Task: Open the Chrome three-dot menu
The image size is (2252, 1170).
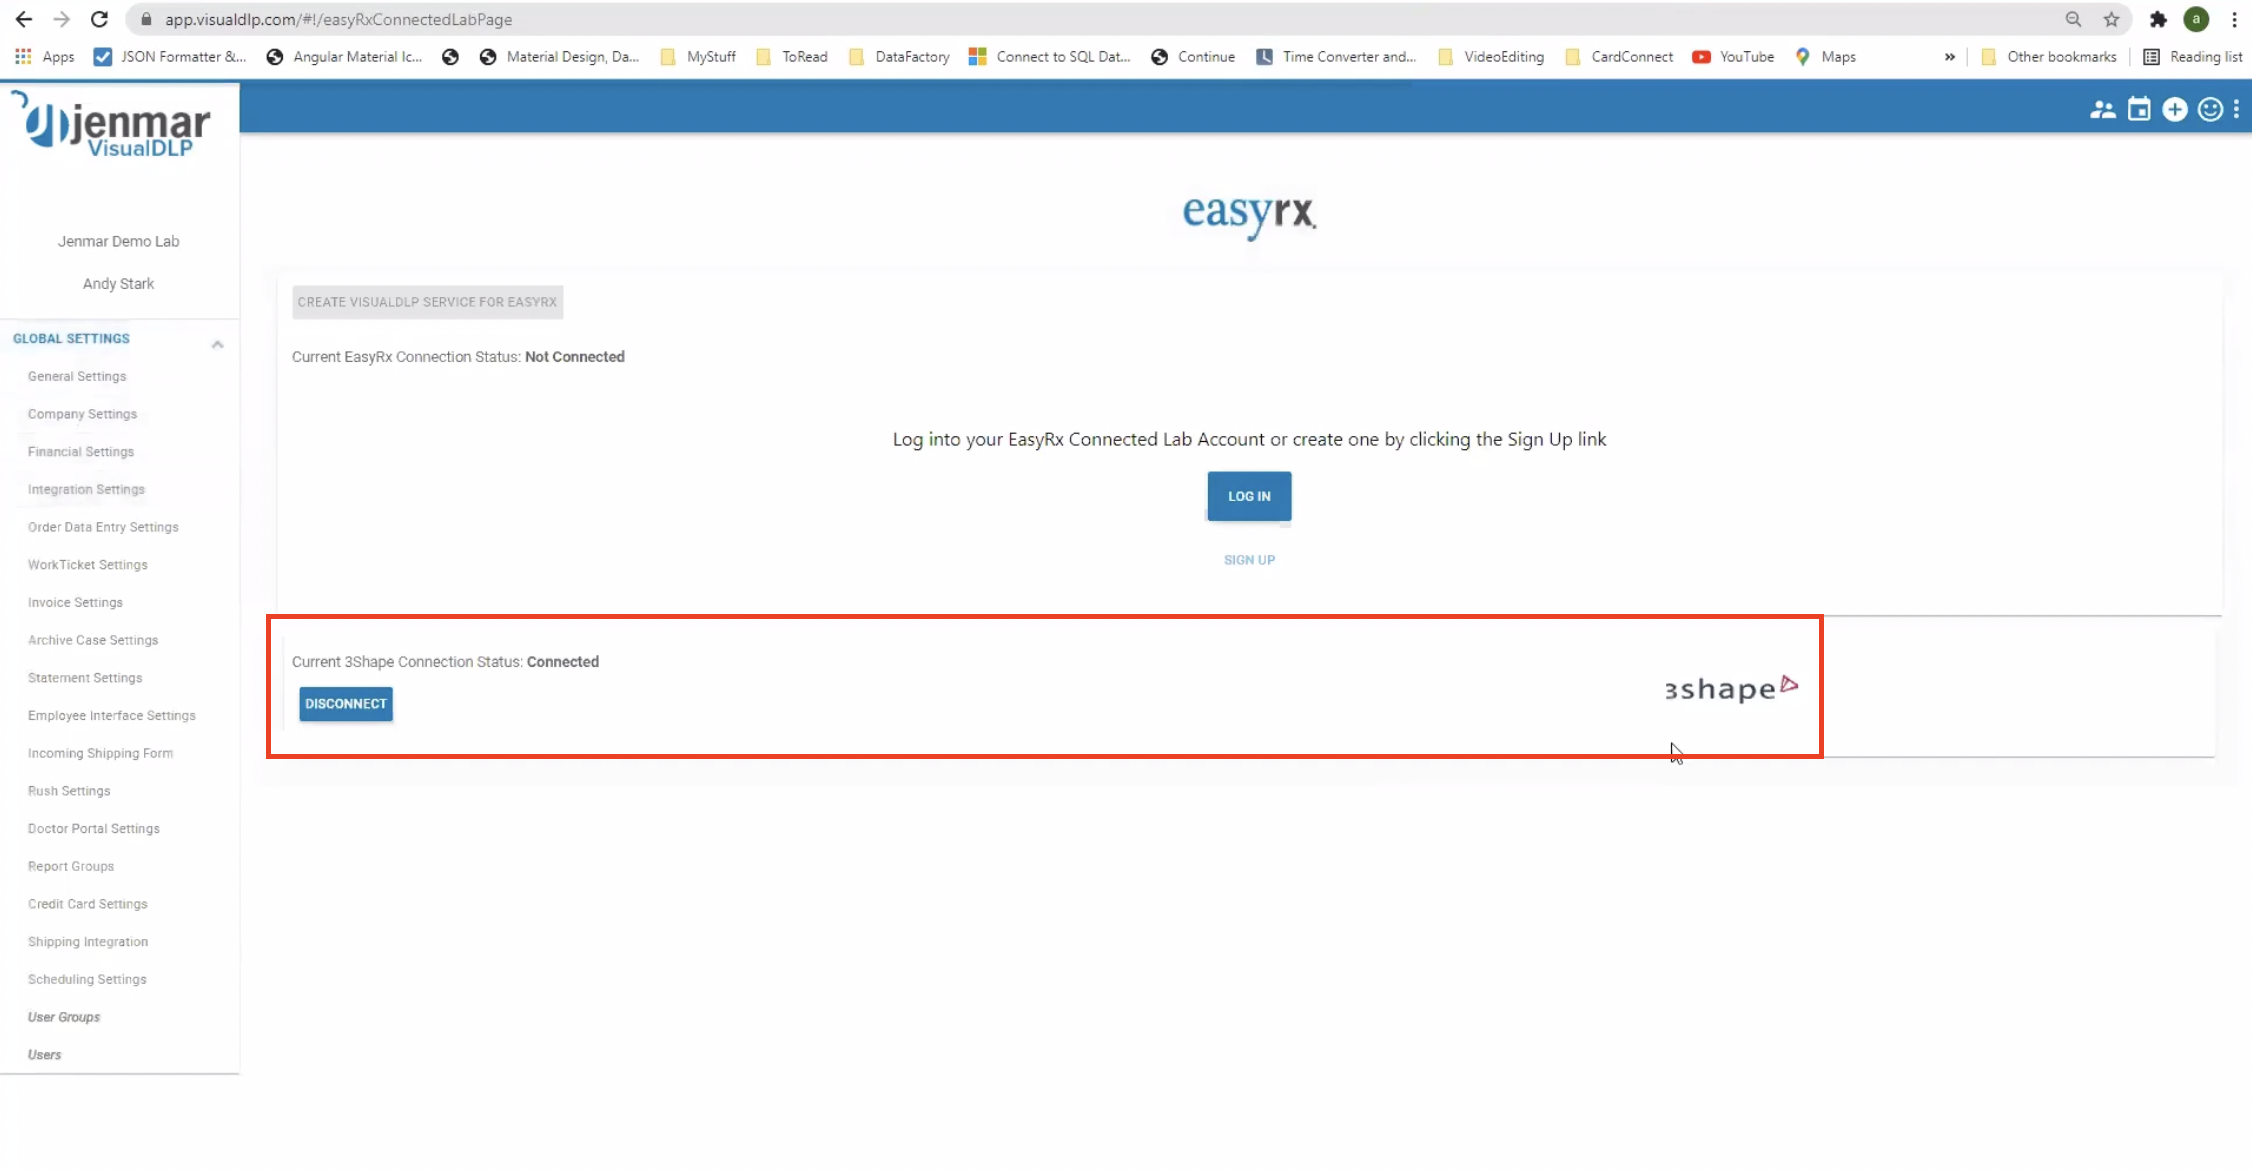Action: click(2234, 19)
